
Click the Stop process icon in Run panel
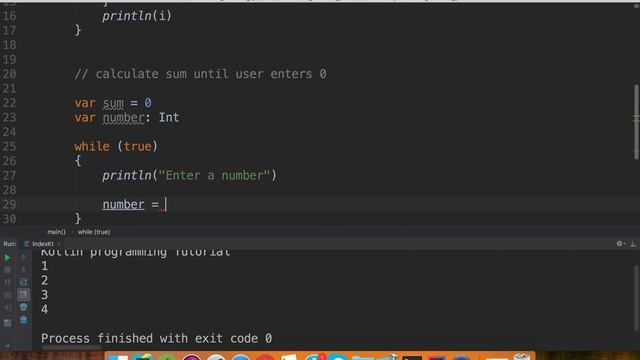7,270
